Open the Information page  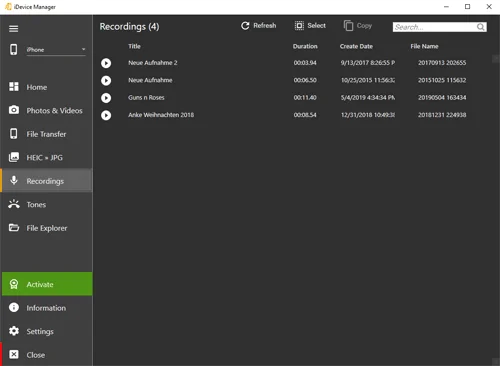[46, 308]
